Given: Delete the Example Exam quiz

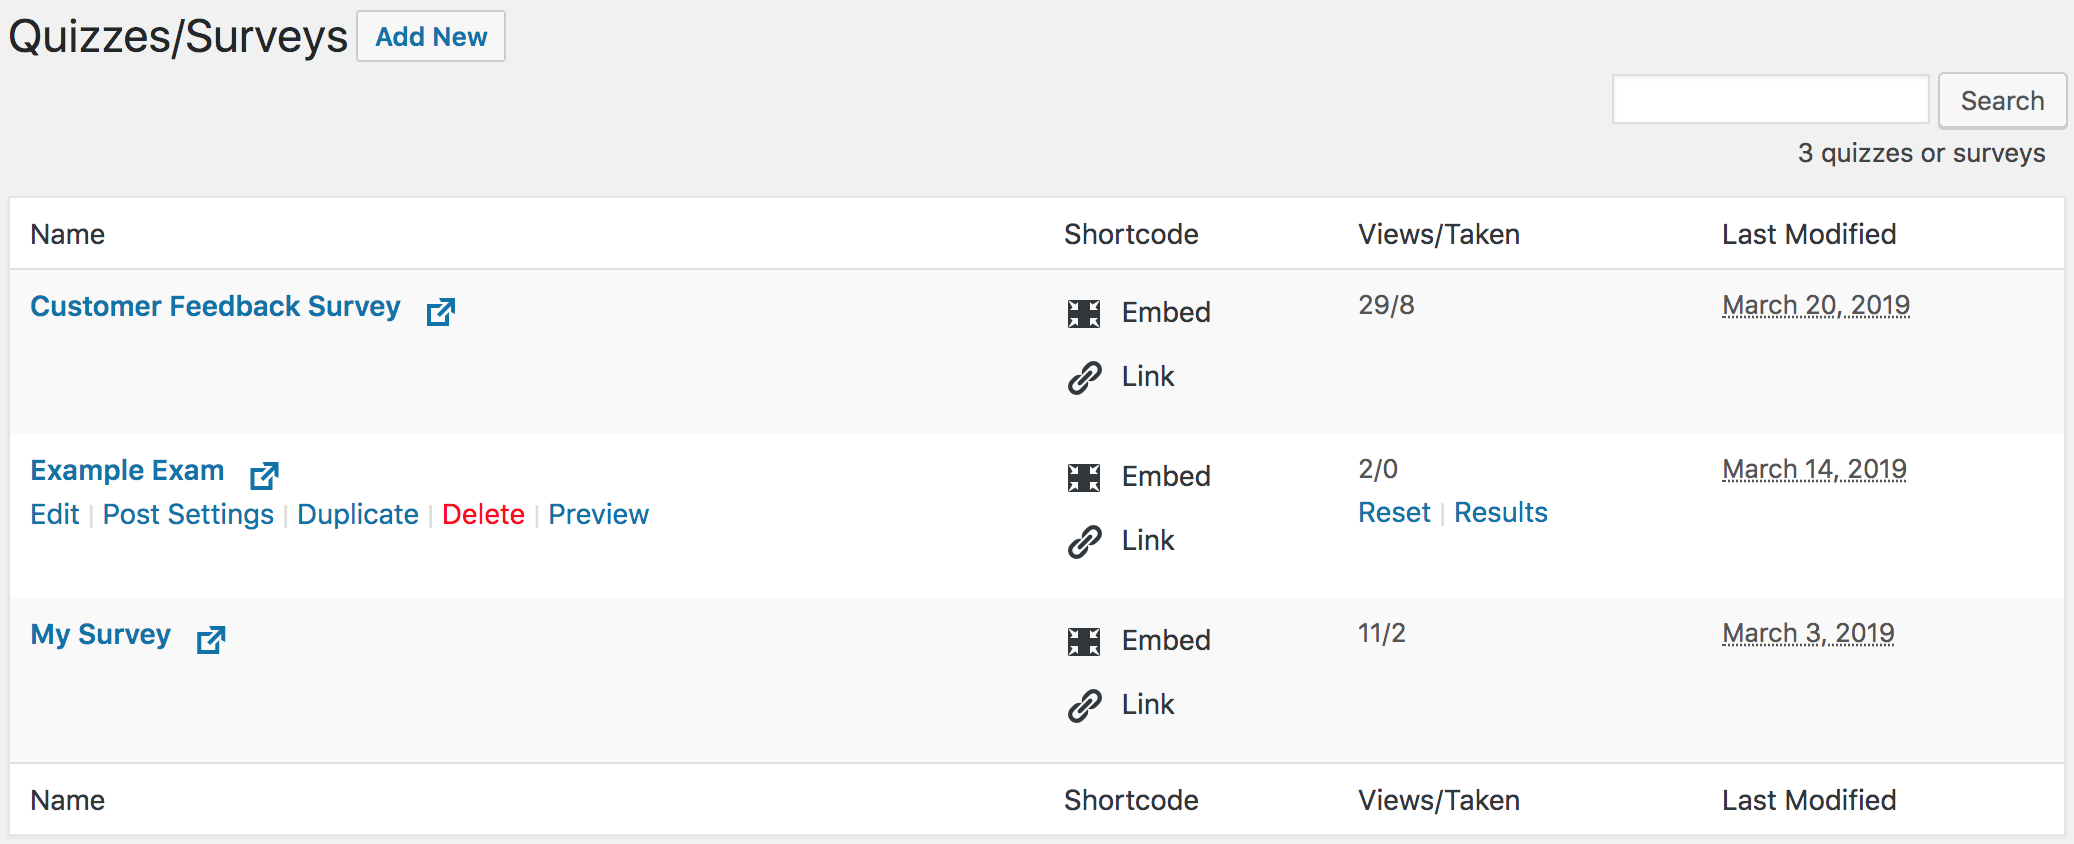Looking at the screenshot, I should pos(483,514).
